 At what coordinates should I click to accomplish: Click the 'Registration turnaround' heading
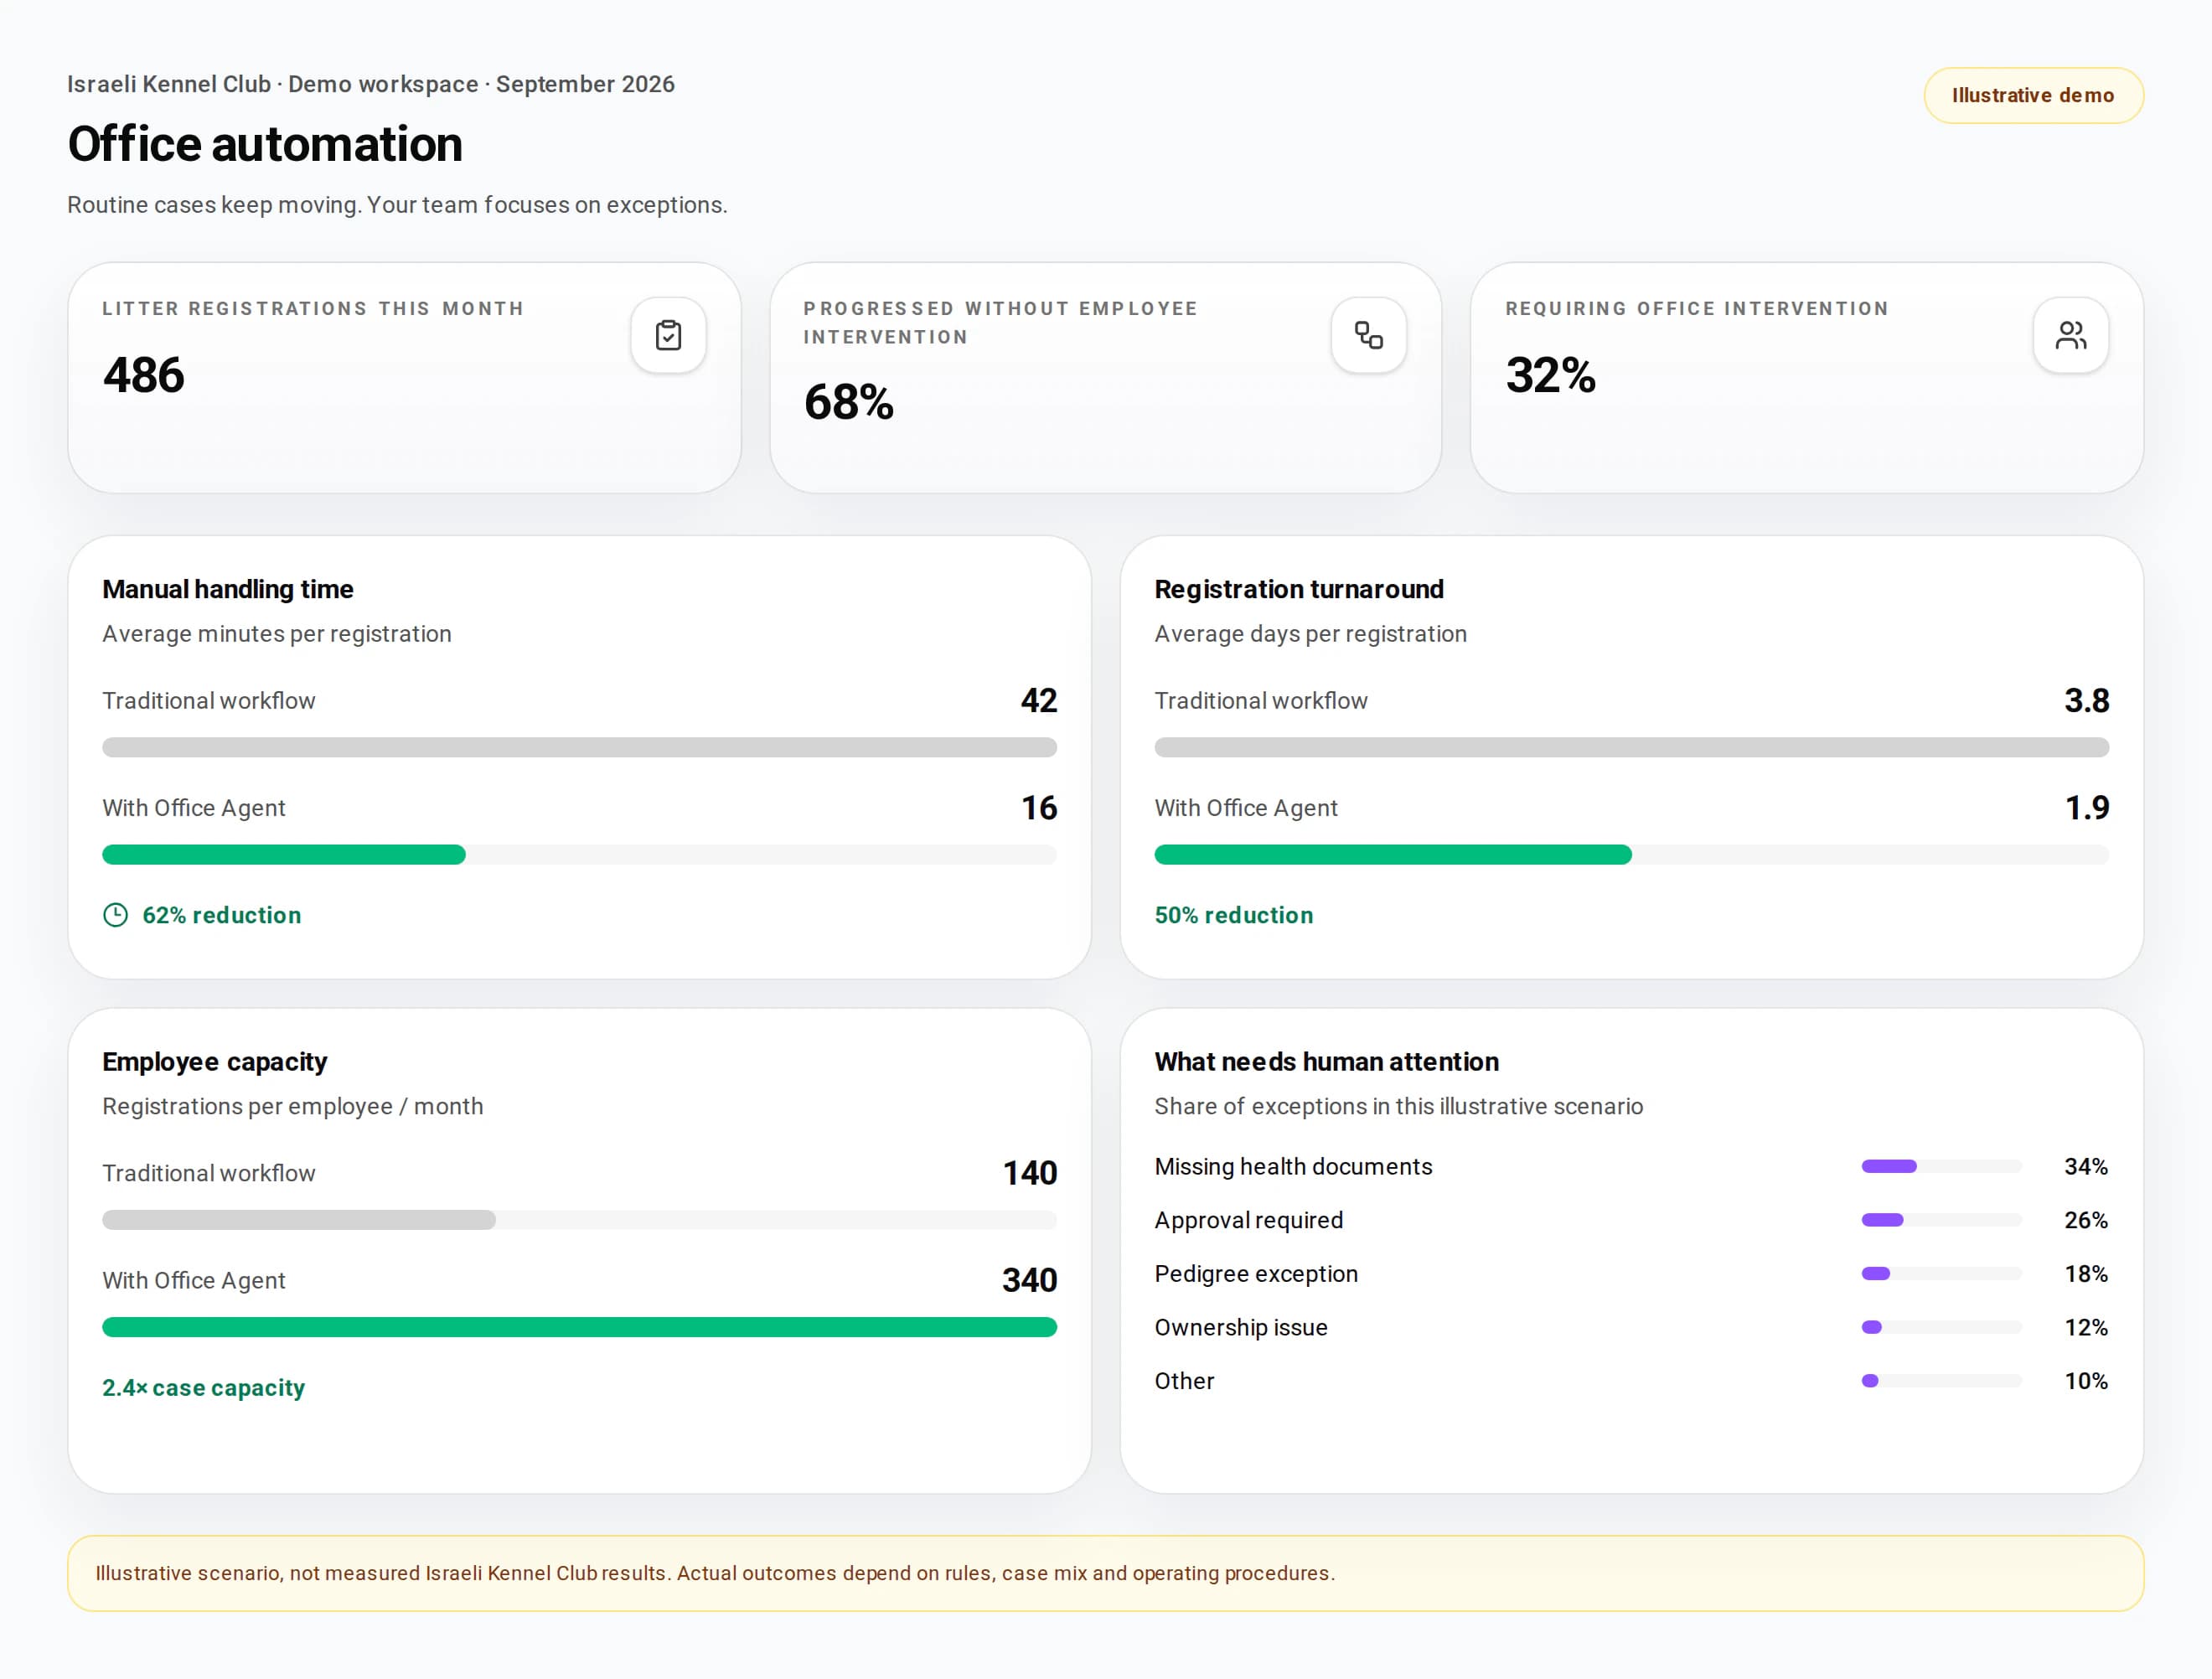1298,589
